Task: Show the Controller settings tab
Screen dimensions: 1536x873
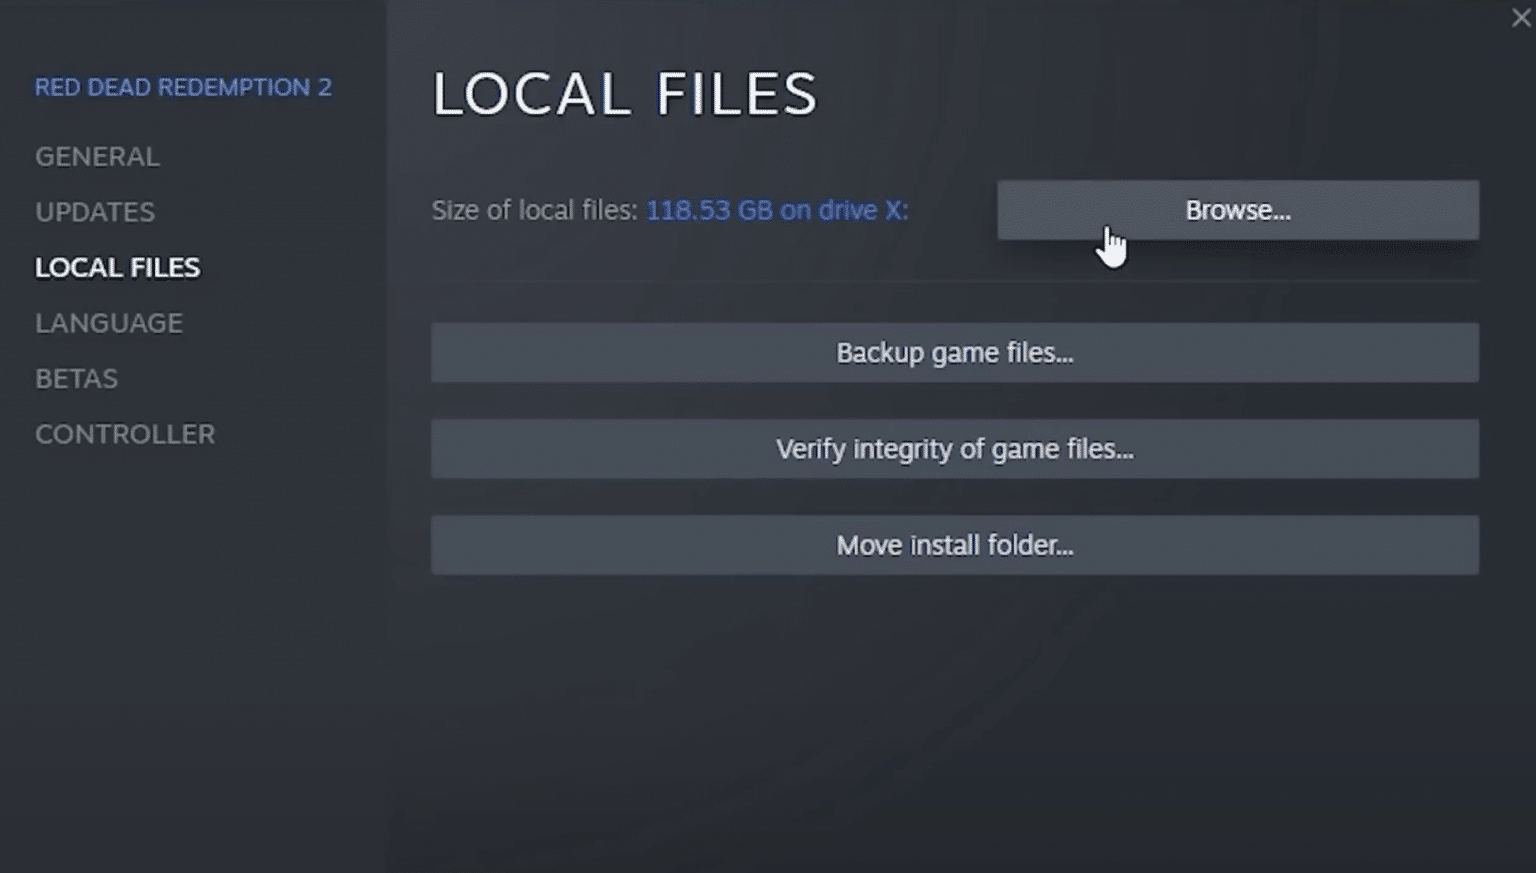Action: point(125,434)
